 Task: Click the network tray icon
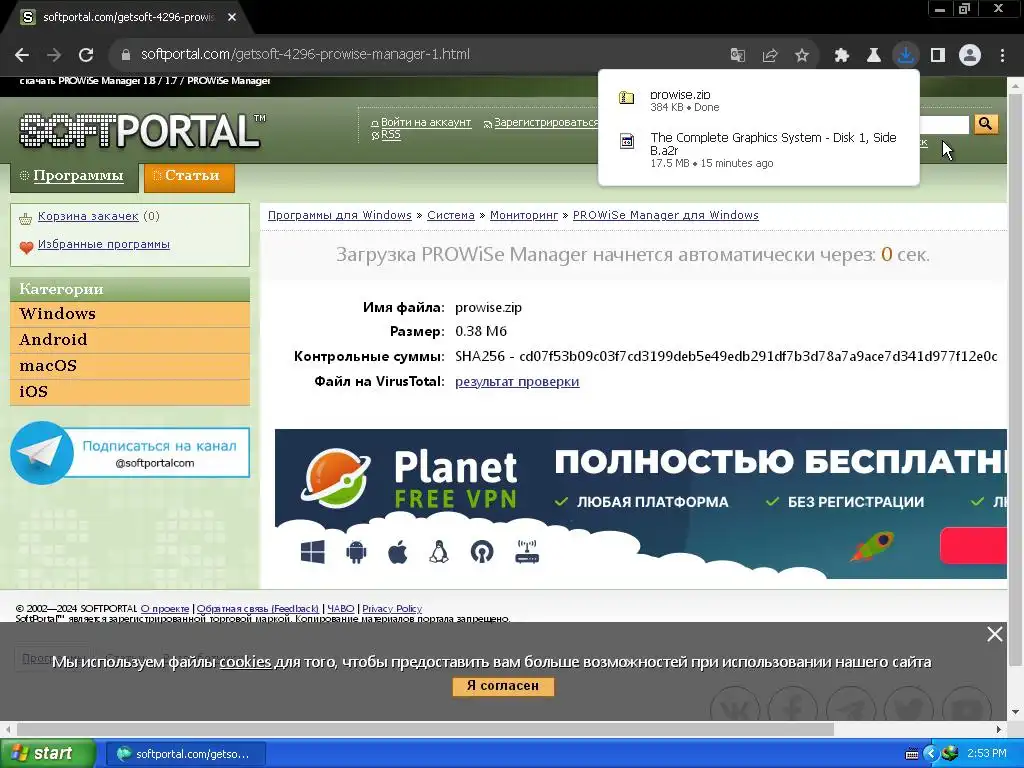(951, 753)
